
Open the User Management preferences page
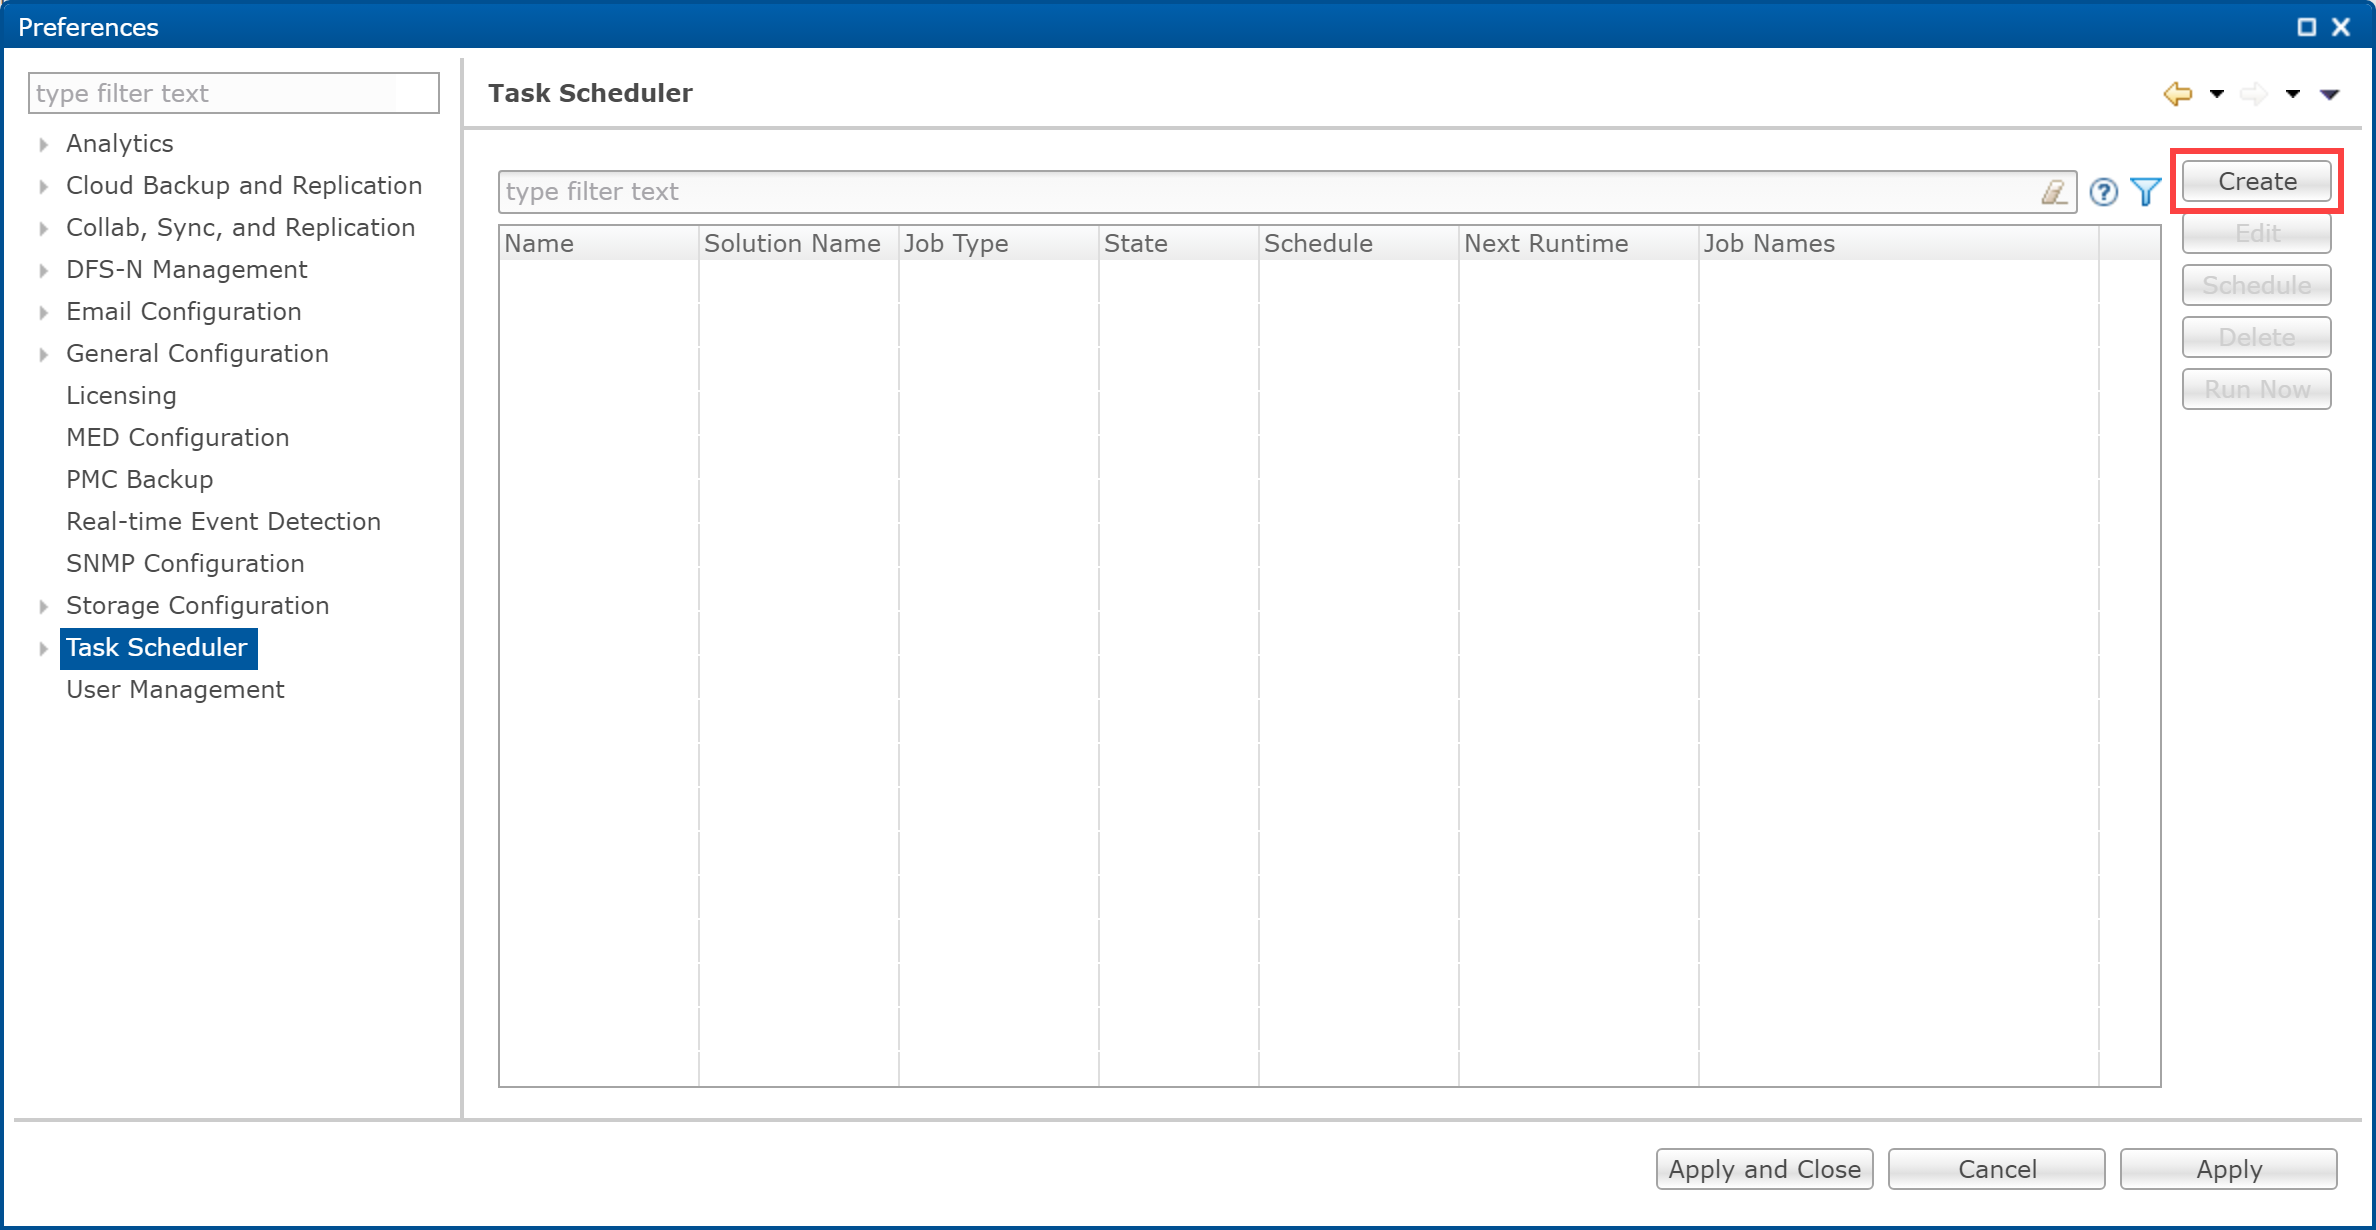tap(175, 690)
